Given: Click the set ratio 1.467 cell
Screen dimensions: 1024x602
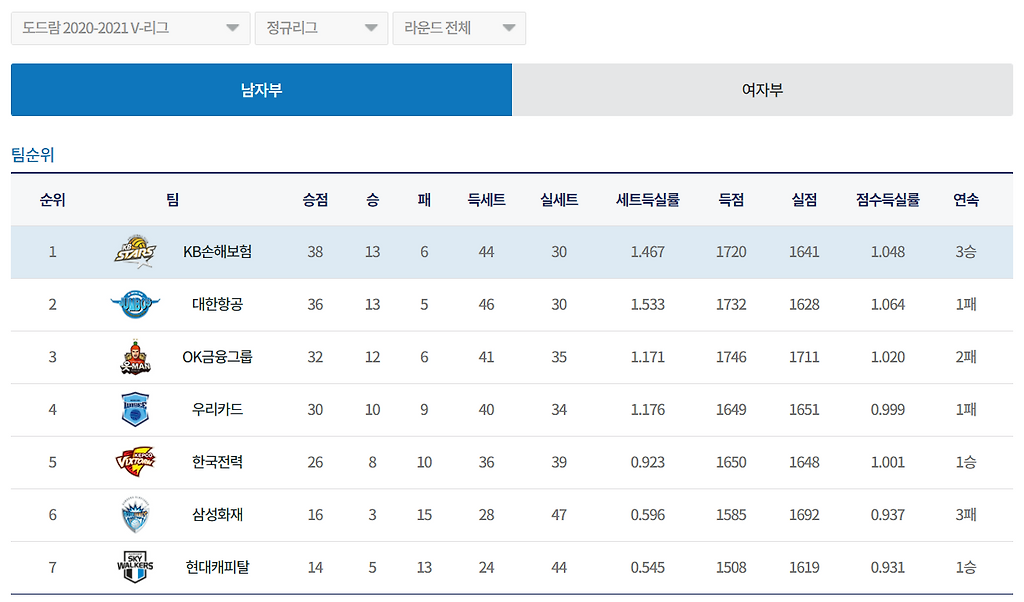Looking at the screenshot, I should coord(648,252).
